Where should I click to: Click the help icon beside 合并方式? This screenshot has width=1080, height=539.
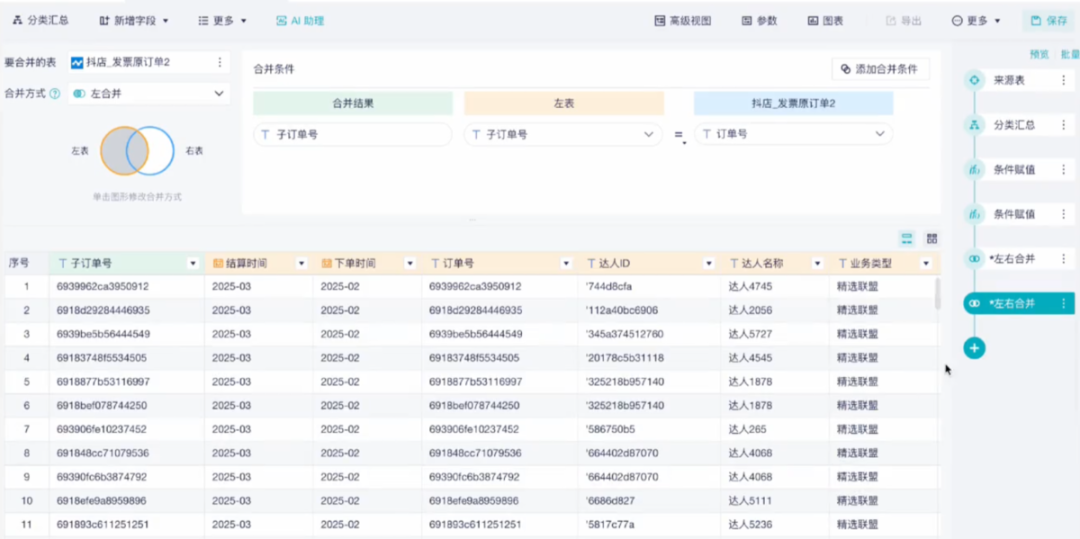coord(55,94)
